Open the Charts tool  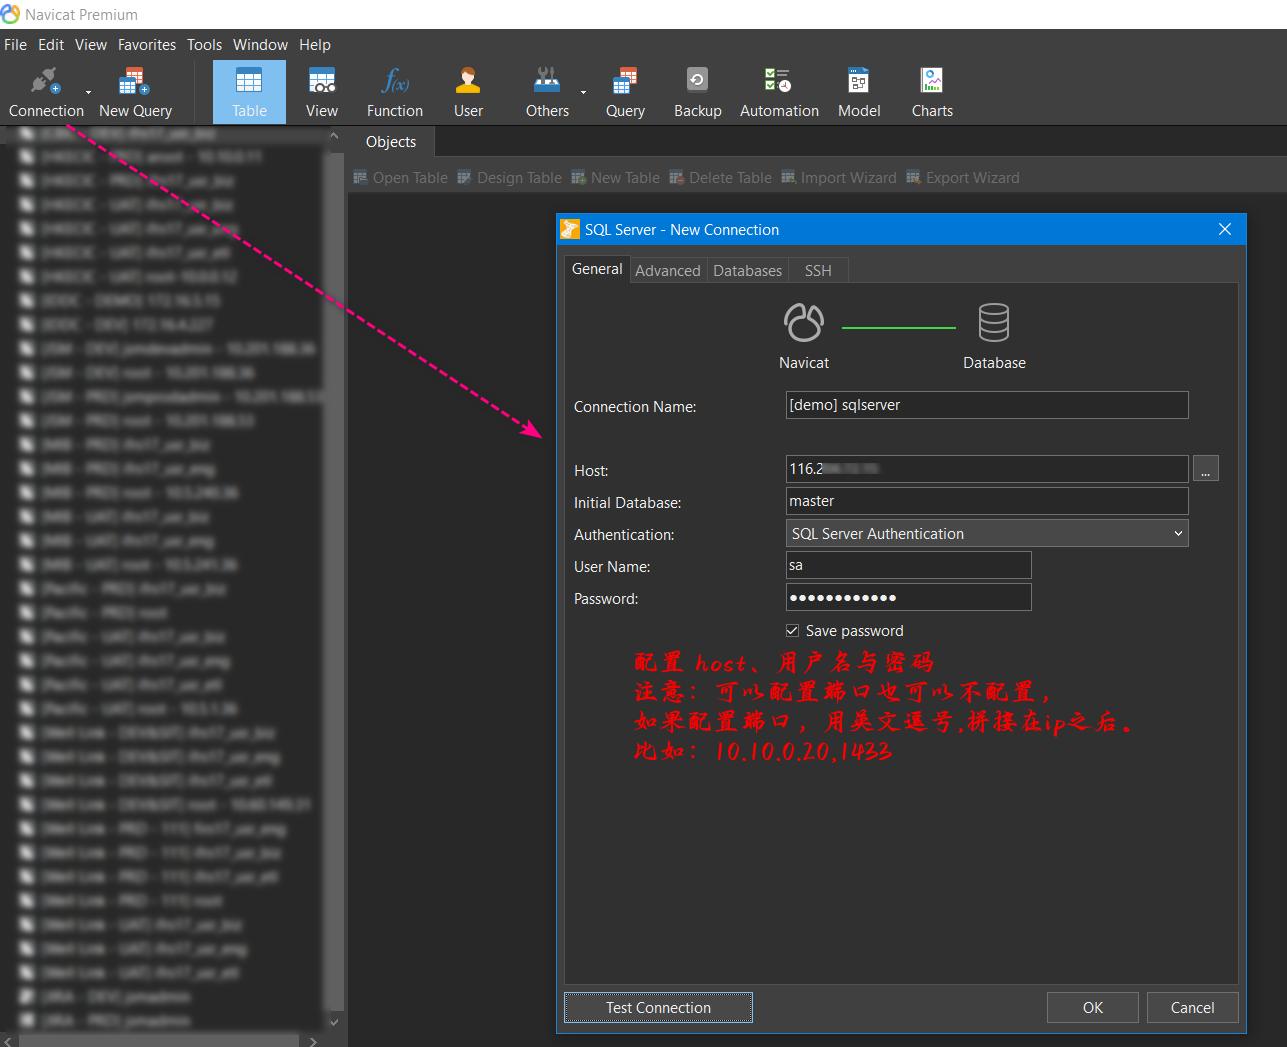pyautogui.click(x=931, y=91)
